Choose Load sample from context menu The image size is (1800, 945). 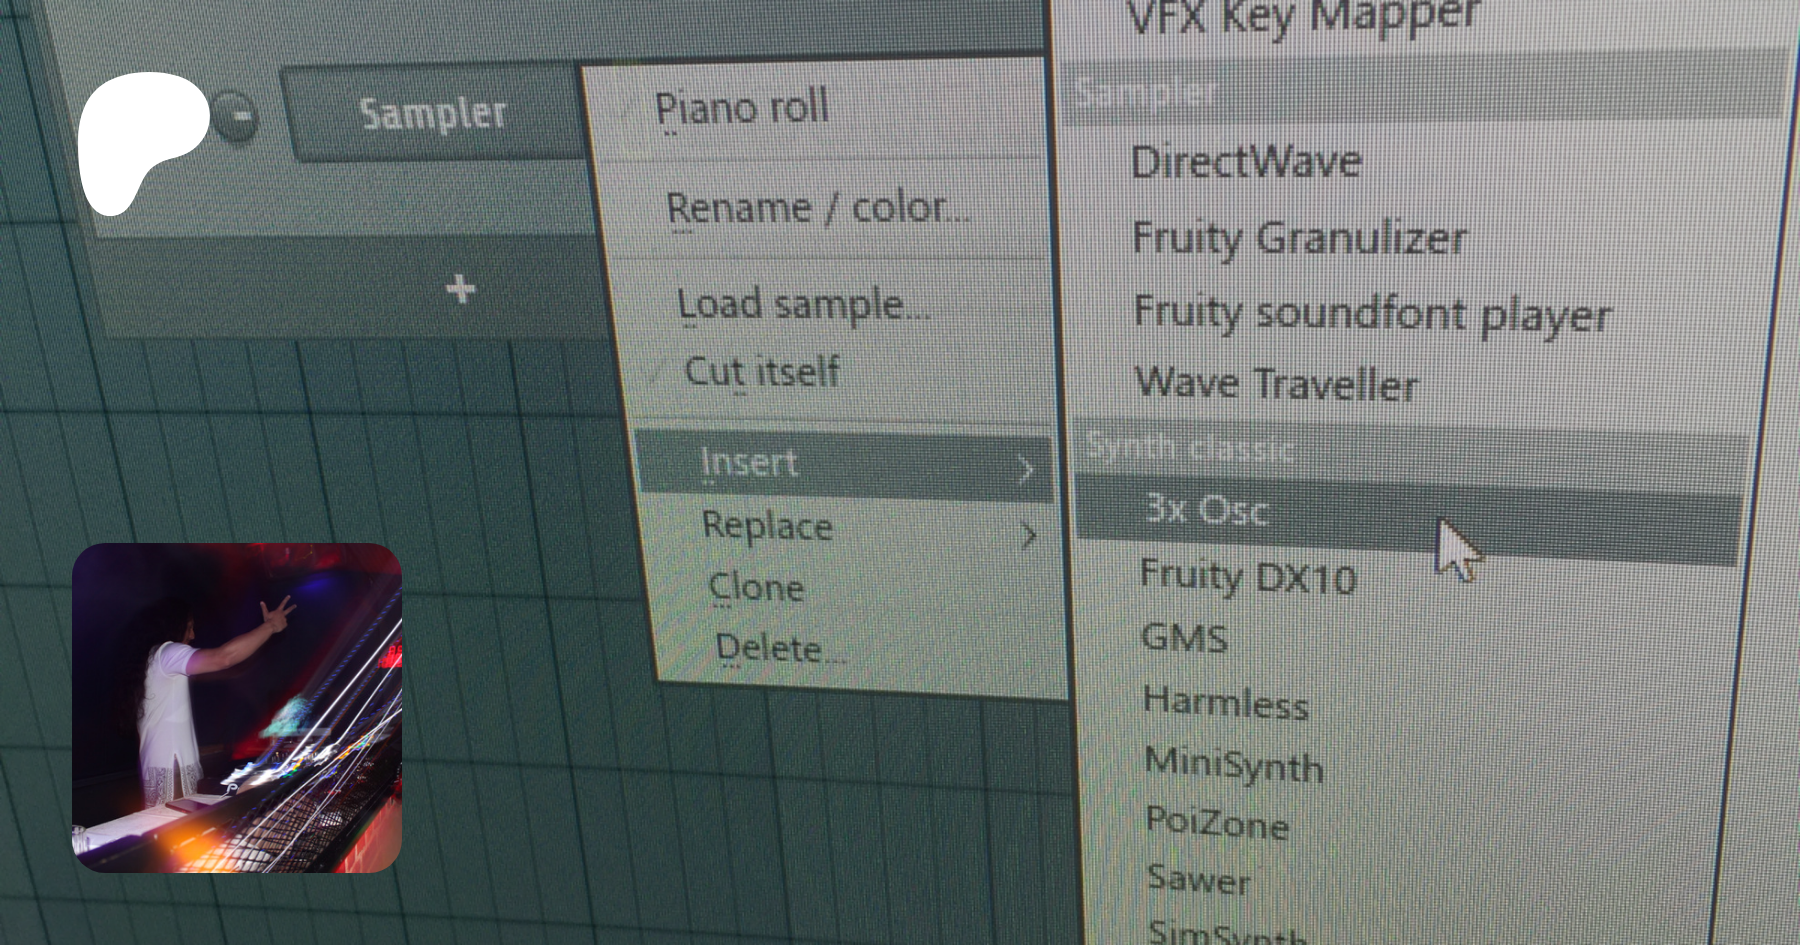tap(803, 304)
